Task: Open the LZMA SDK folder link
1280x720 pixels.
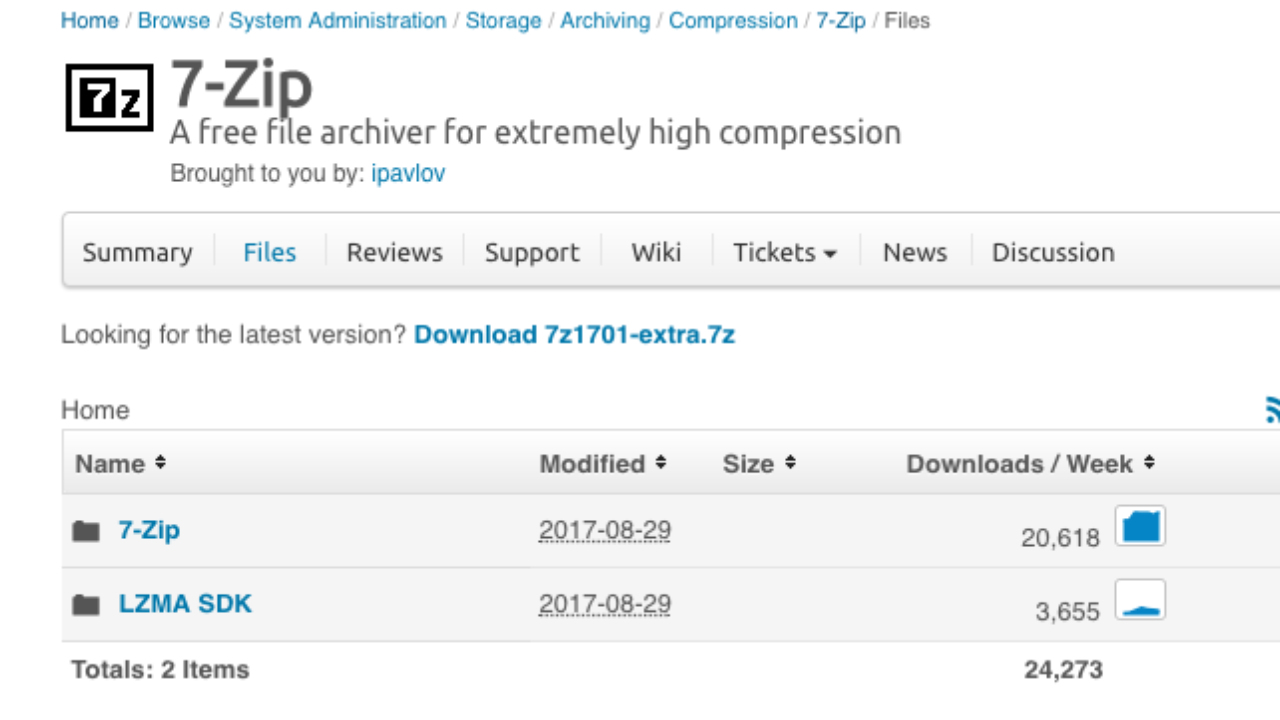Action: [185, 604]
